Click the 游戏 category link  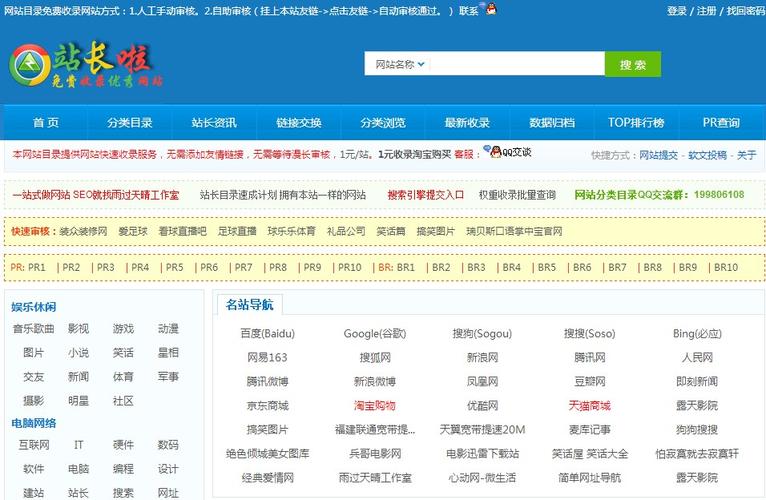123,329
